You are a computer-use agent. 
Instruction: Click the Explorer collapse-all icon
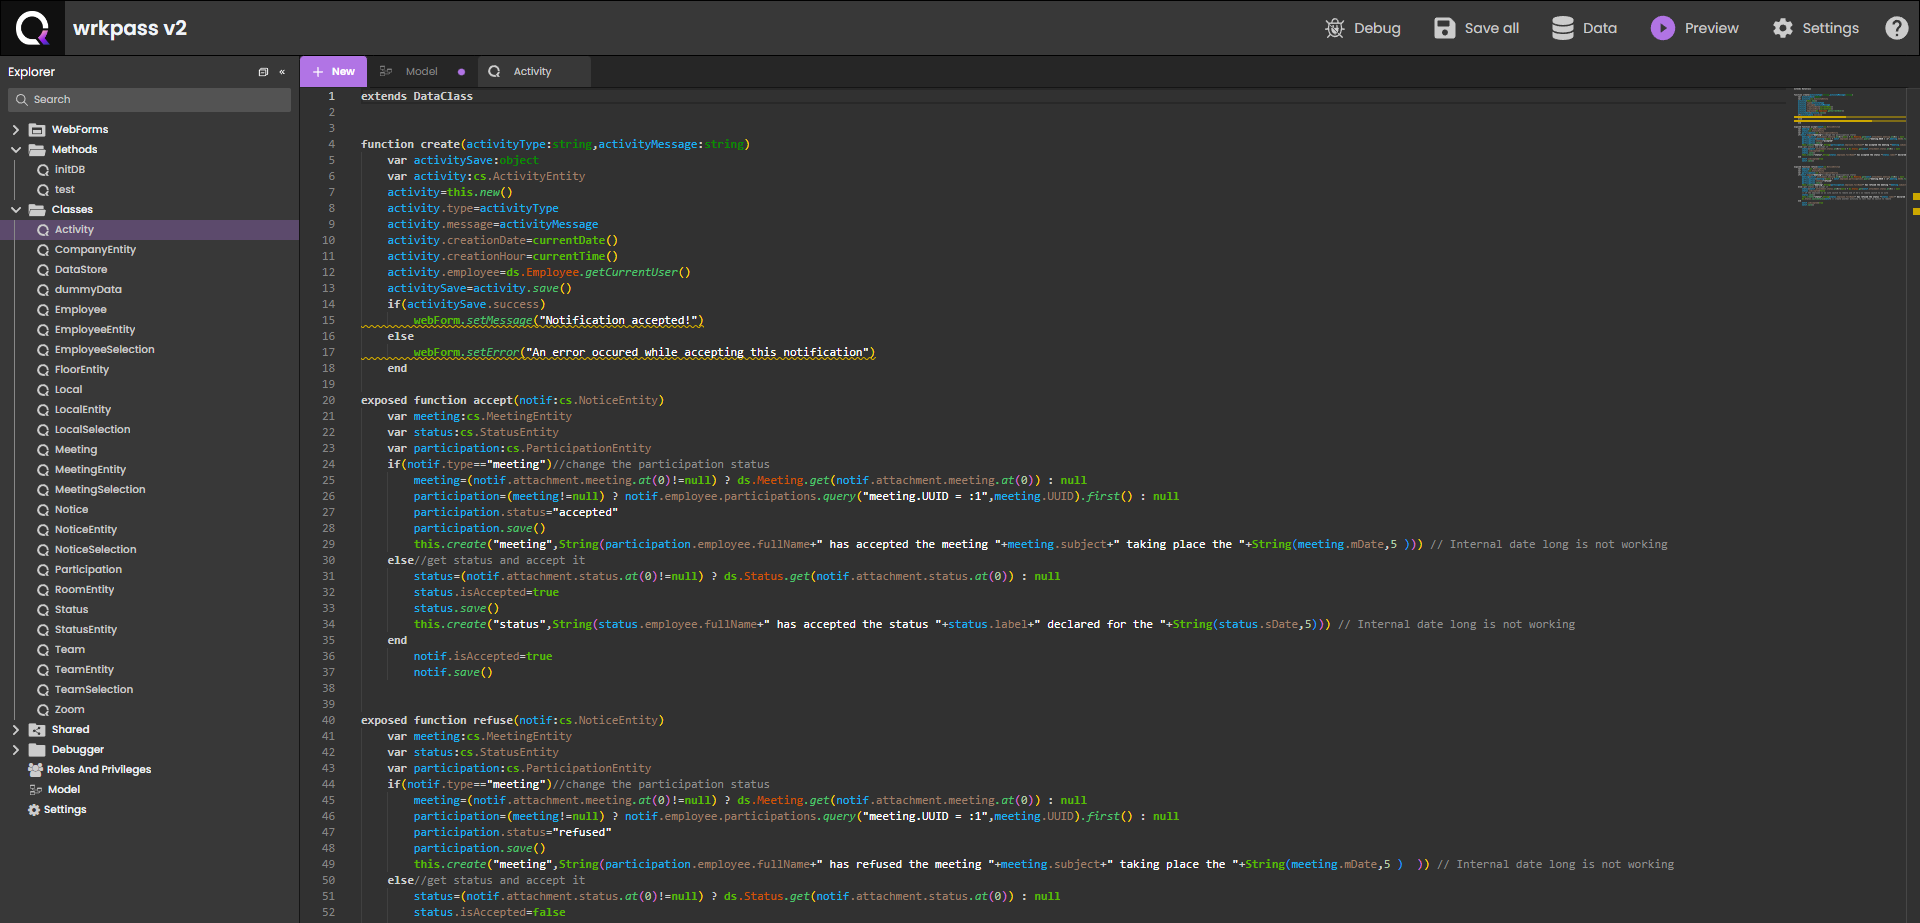(263, 72)
